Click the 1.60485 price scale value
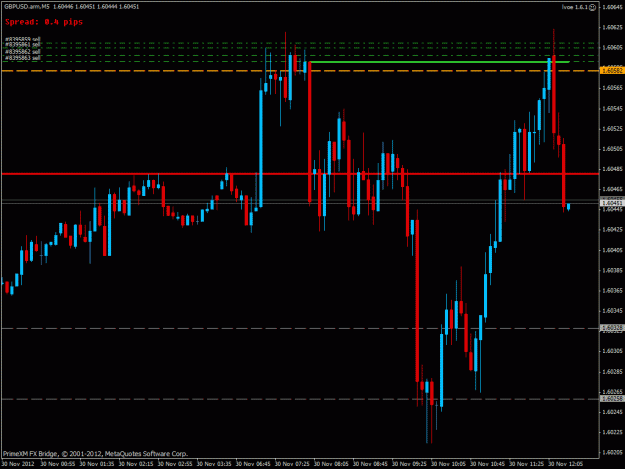Image resolution: width=625 pixels, height=469 pixels. coord(612,169)
